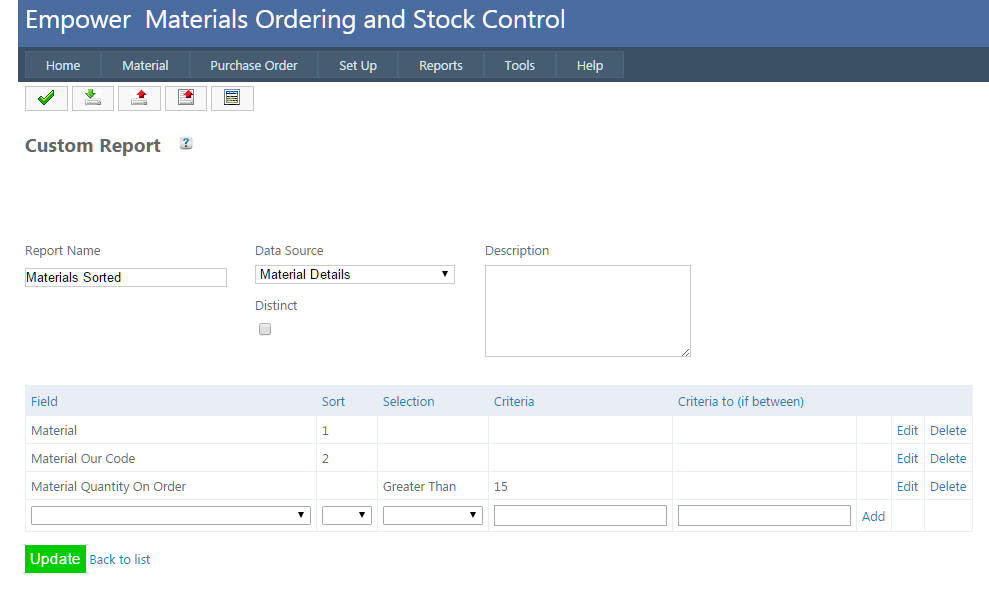This screenshot has width=989, height=591.
Task: Click the green down-arrow toolbar icon
Action: [x=93, y=98]
